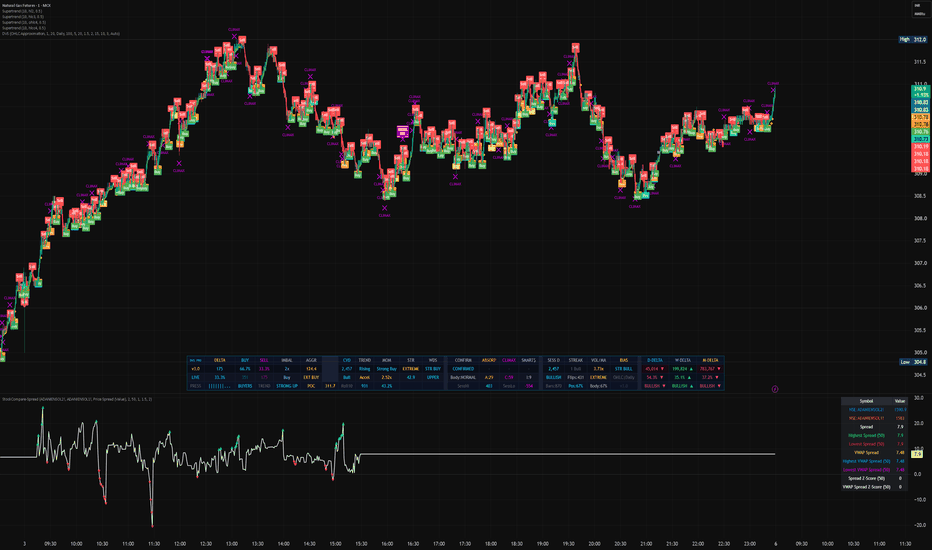Click the VOL/MA column header
The height and width of the screenshot is (550, 932).
[x=599, y=360]
